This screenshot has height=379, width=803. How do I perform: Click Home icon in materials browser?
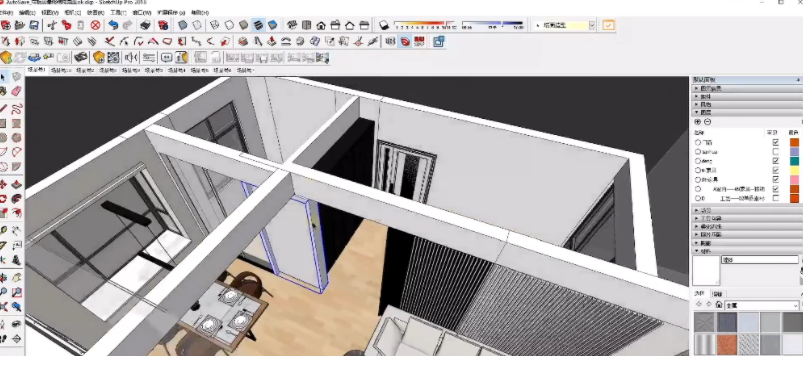[x=719, y=305]
